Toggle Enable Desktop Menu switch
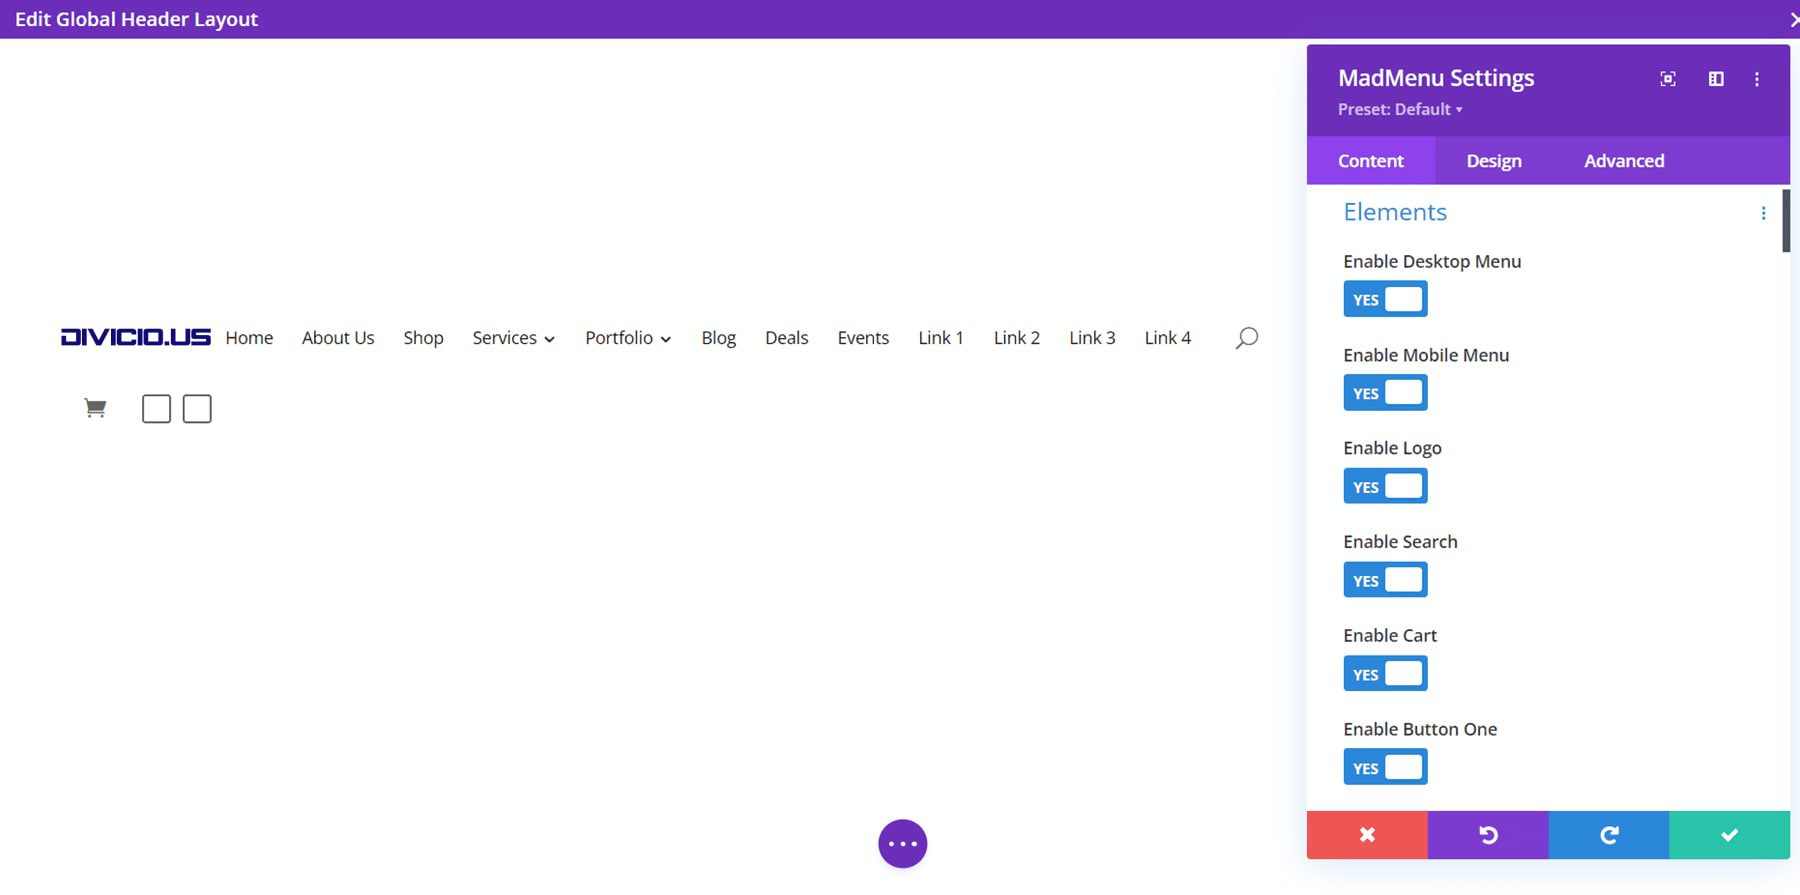The image size is (1800, 895). (1385, 299)
